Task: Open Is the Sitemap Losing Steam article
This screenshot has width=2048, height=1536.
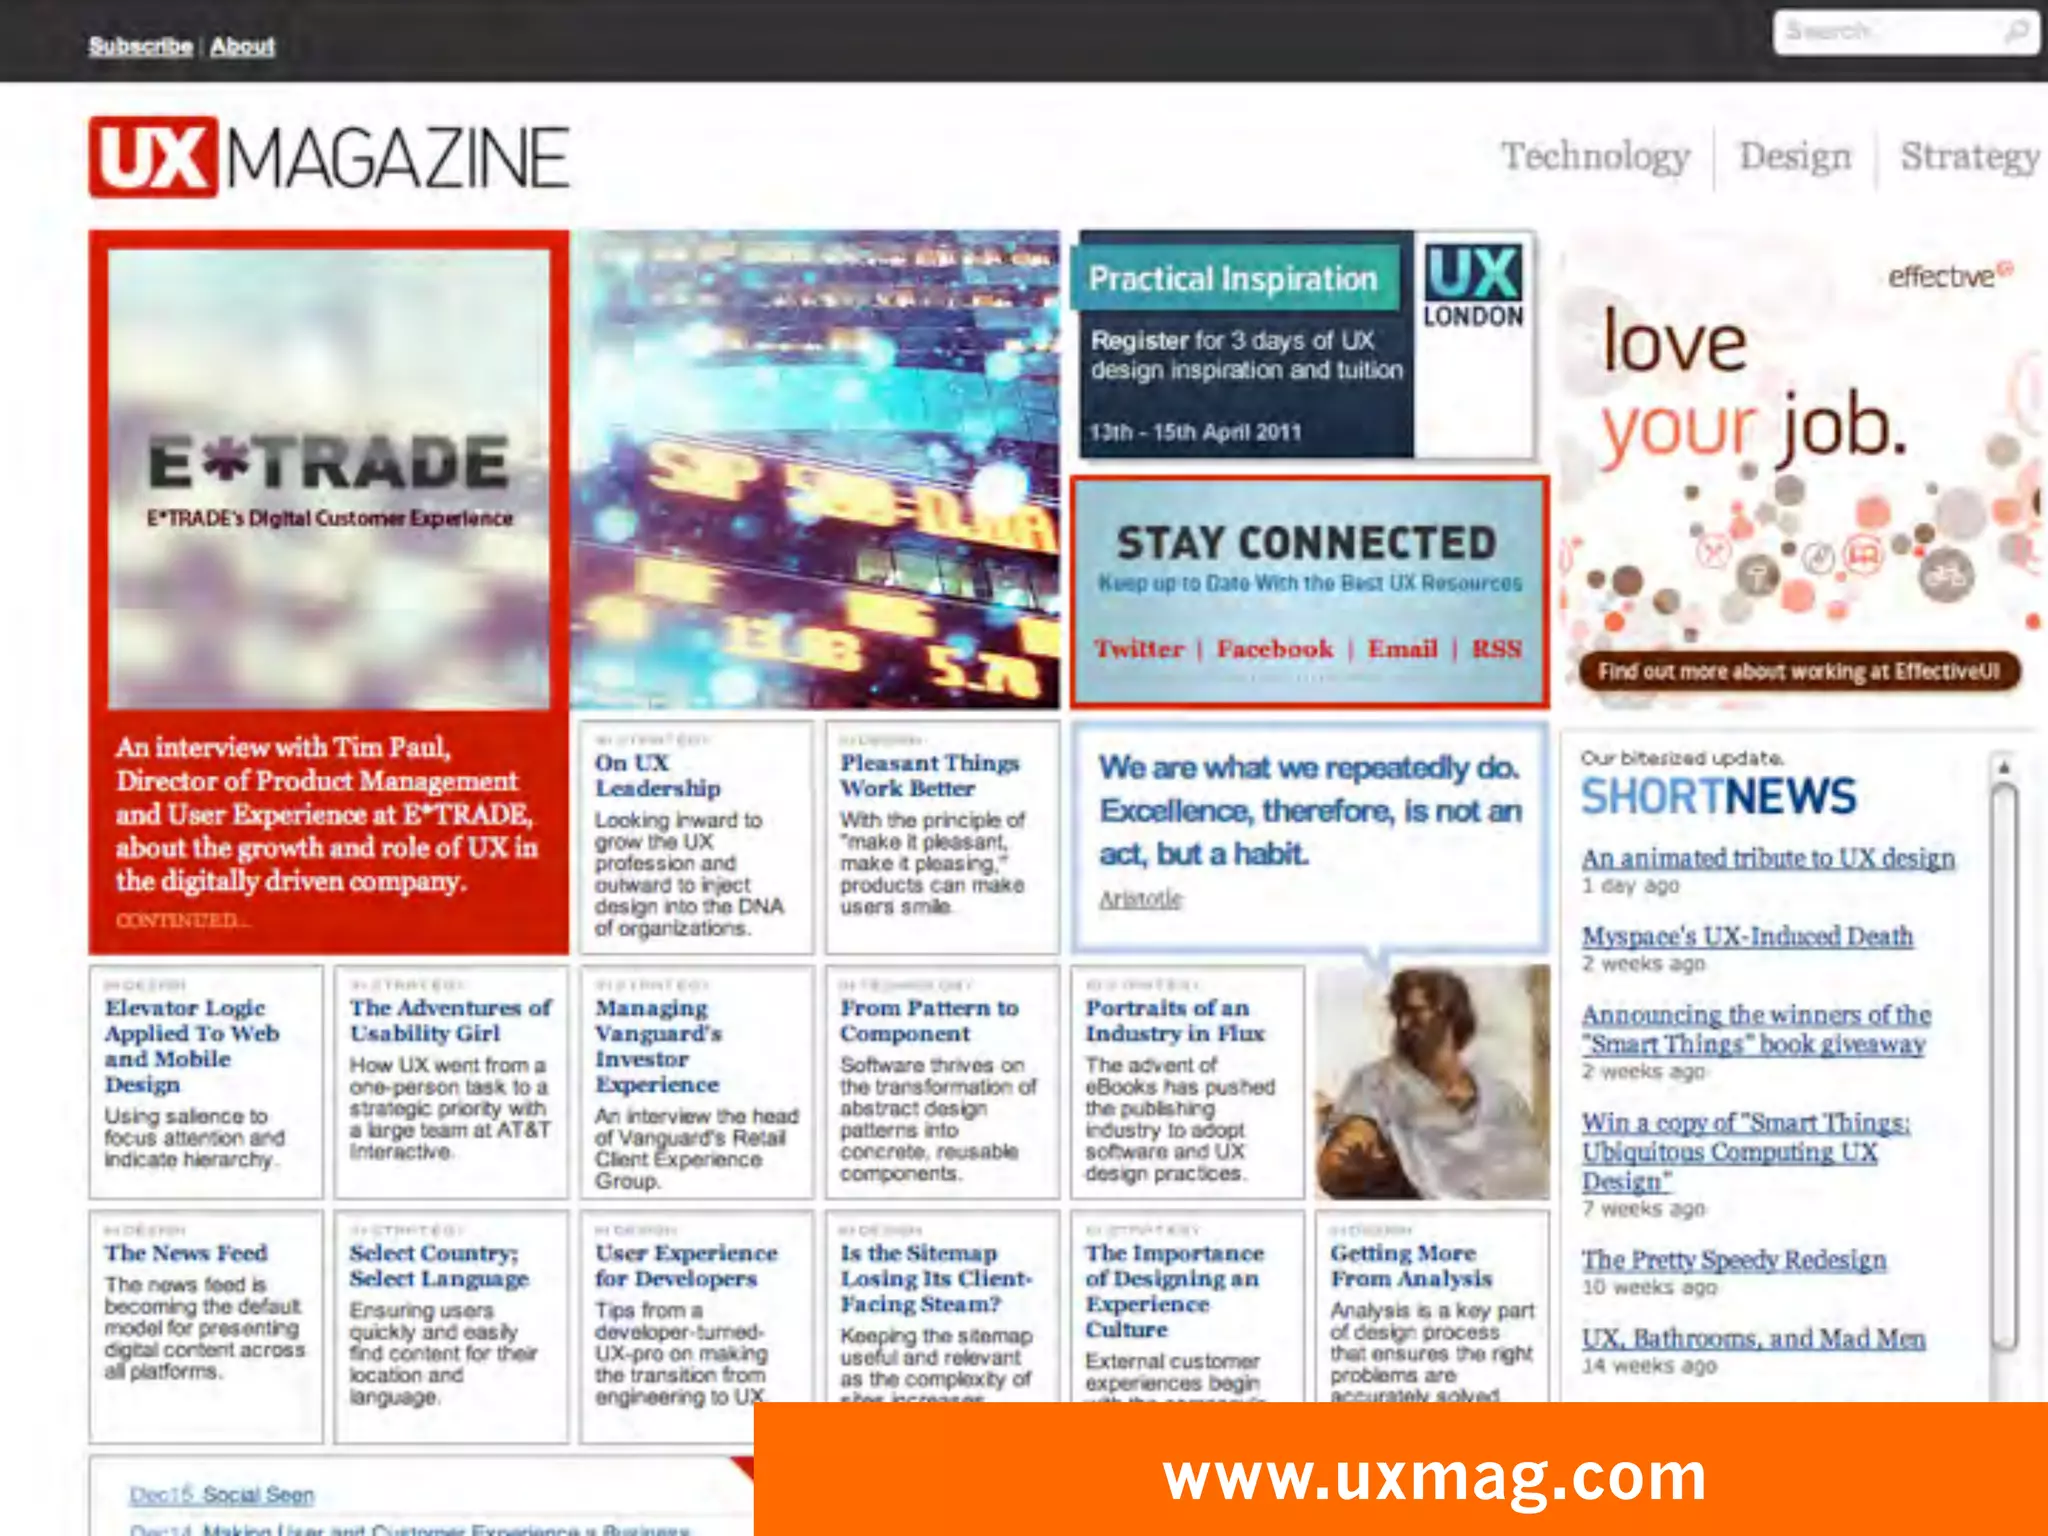Action: [935, 1279]
